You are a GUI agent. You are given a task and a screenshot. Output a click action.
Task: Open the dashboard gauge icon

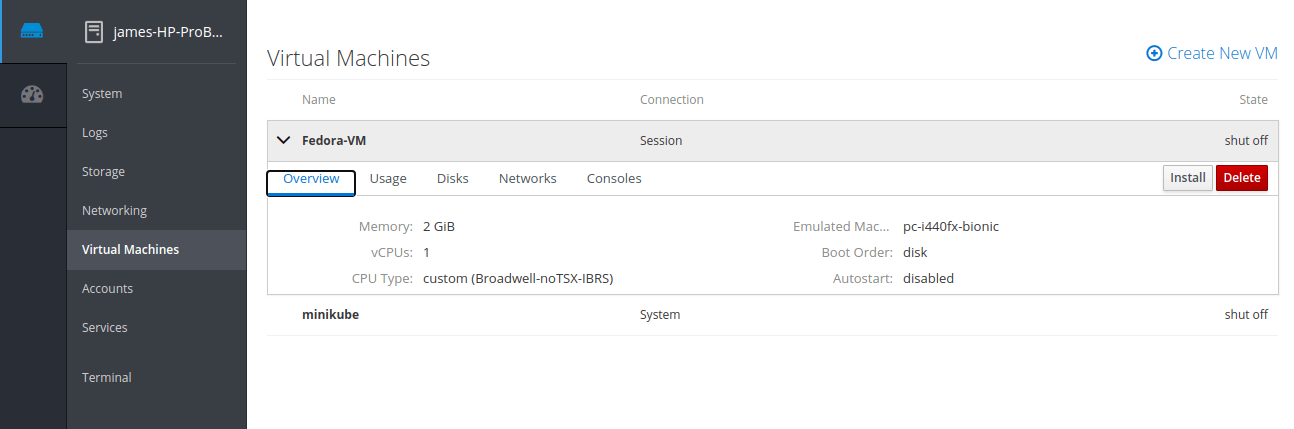pyautogui.click(x=32, y=95)
